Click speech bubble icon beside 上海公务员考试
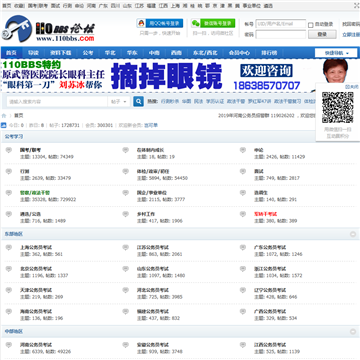Image resolution: width=360 pixels, height=360 pixels. (9, 248)
